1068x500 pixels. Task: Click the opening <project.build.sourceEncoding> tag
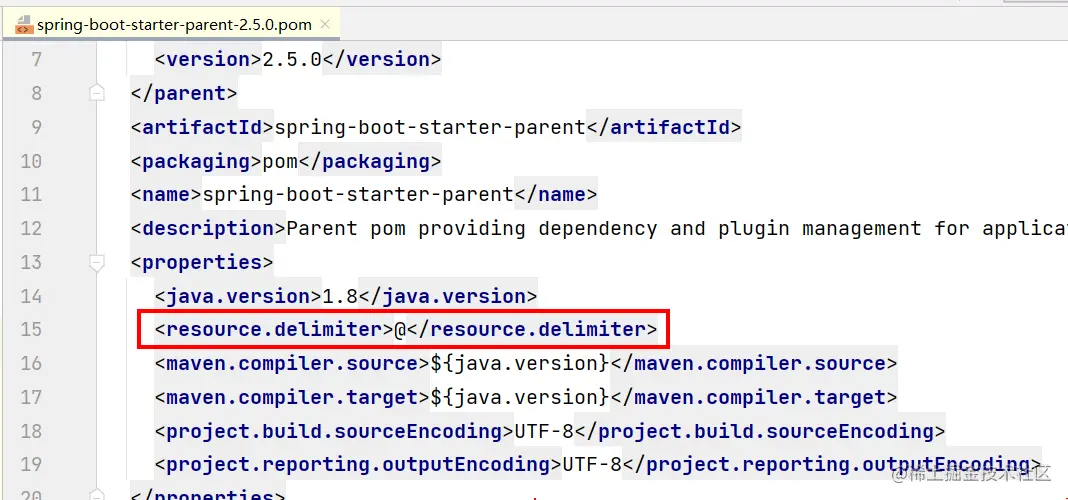334,431
